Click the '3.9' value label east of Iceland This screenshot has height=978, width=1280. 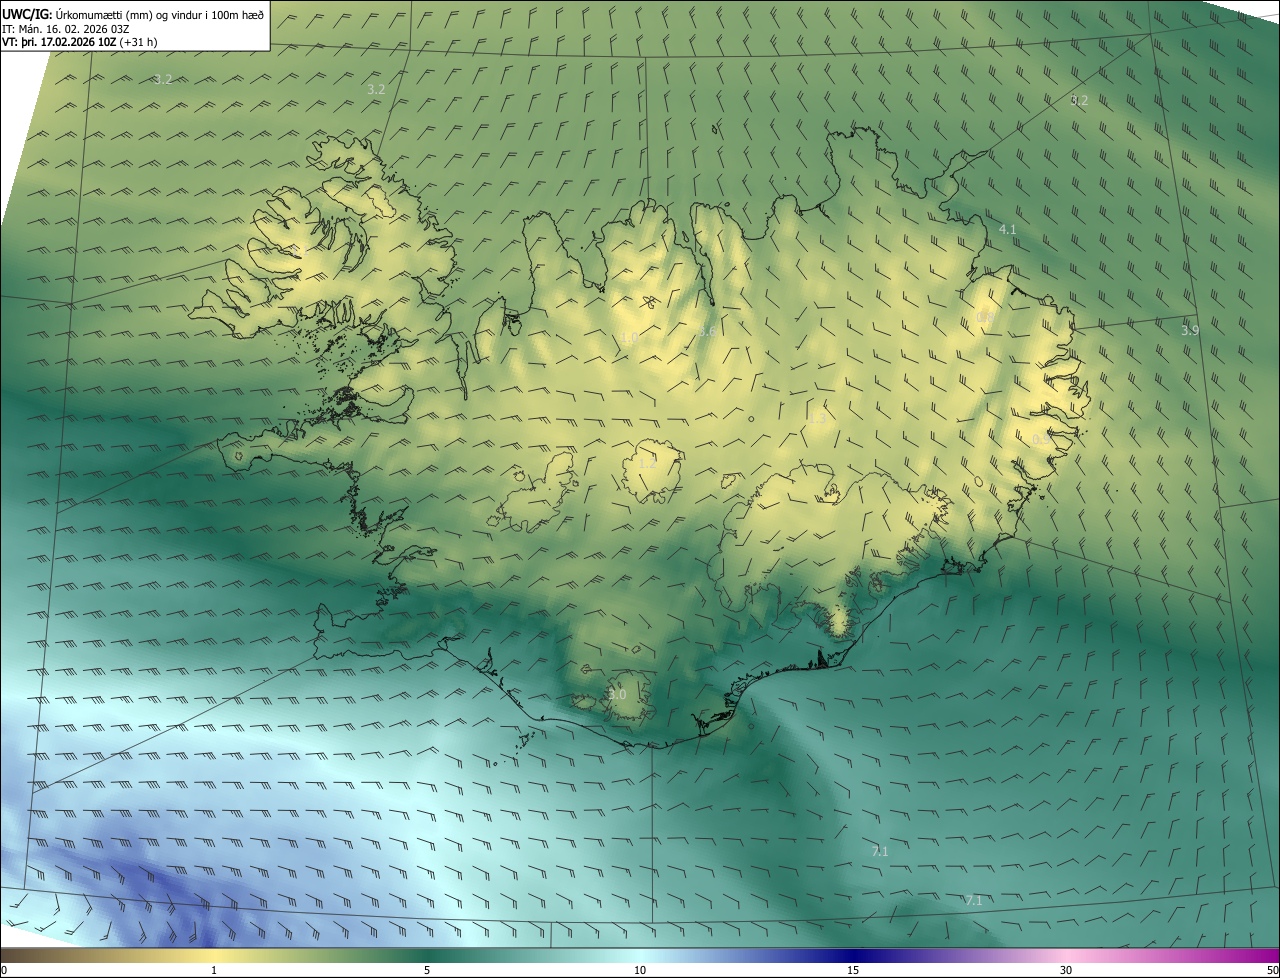coord(1189,330)
